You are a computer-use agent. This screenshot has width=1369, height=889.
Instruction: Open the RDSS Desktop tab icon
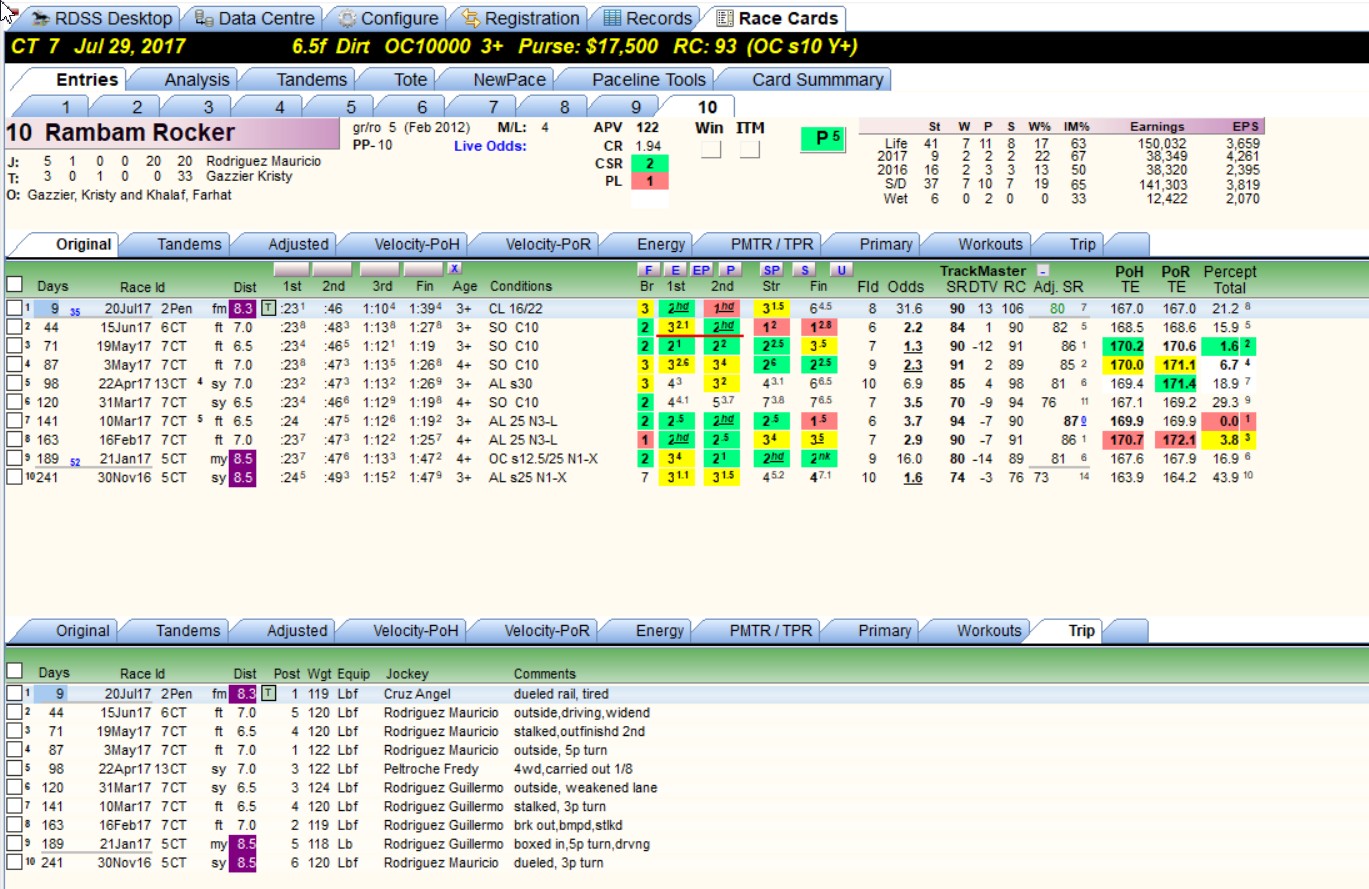[41, 18]
